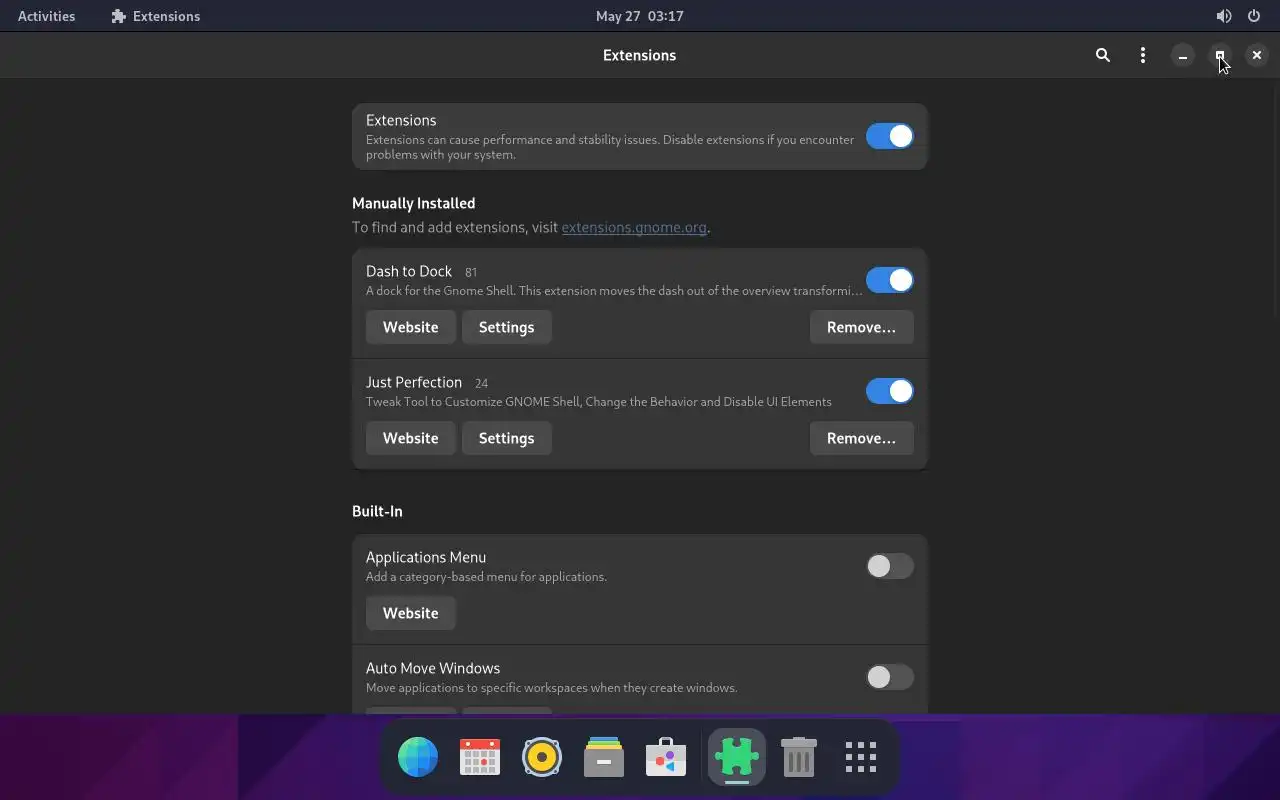Enable the Auto Move Windows extension
Image resolution: width=1280 pixels, height=800 pixels.
point(889,677)
